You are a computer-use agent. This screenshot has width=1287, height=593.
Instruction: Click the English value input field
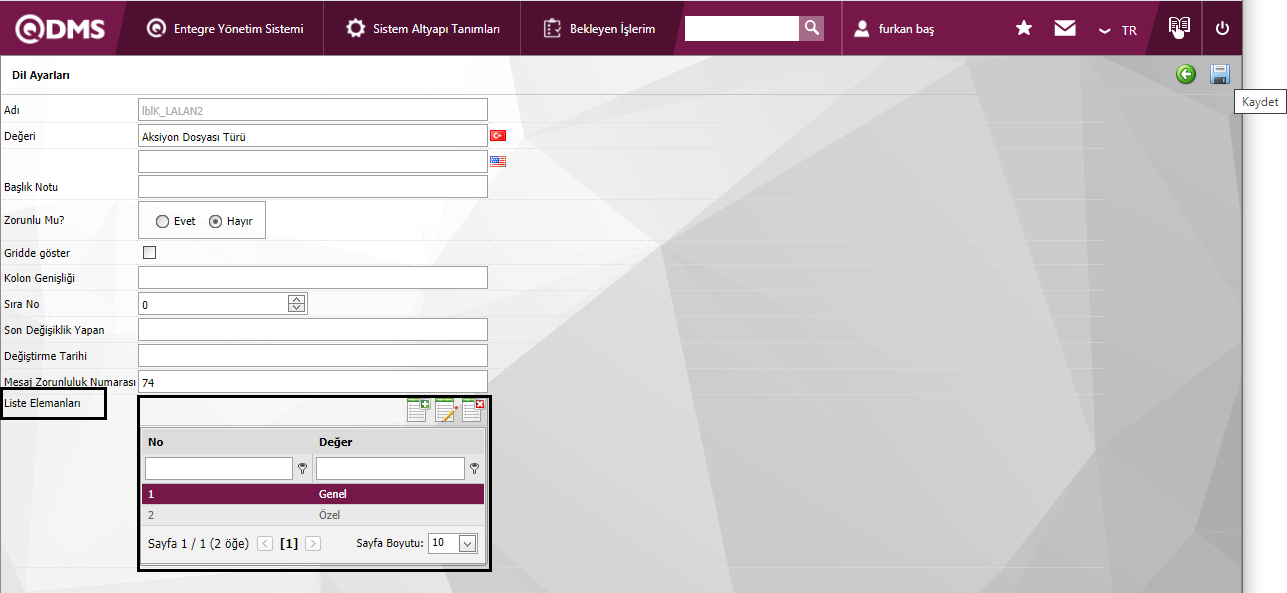coord(313,161)
